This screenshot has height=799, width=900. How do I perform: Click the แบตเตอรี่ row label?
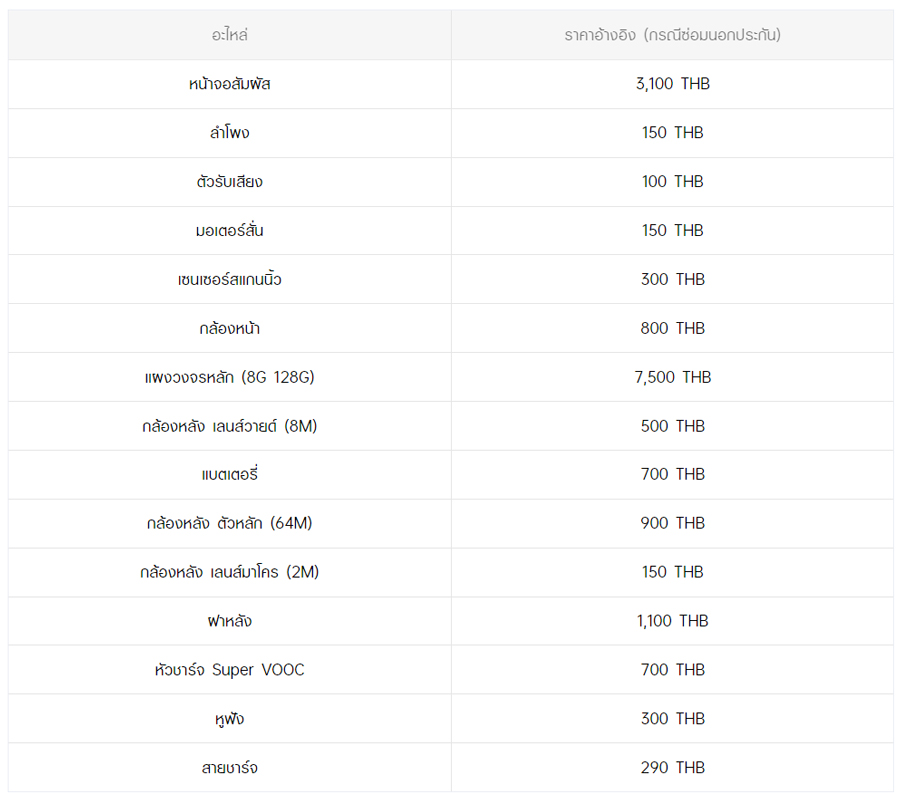[229, 475]
